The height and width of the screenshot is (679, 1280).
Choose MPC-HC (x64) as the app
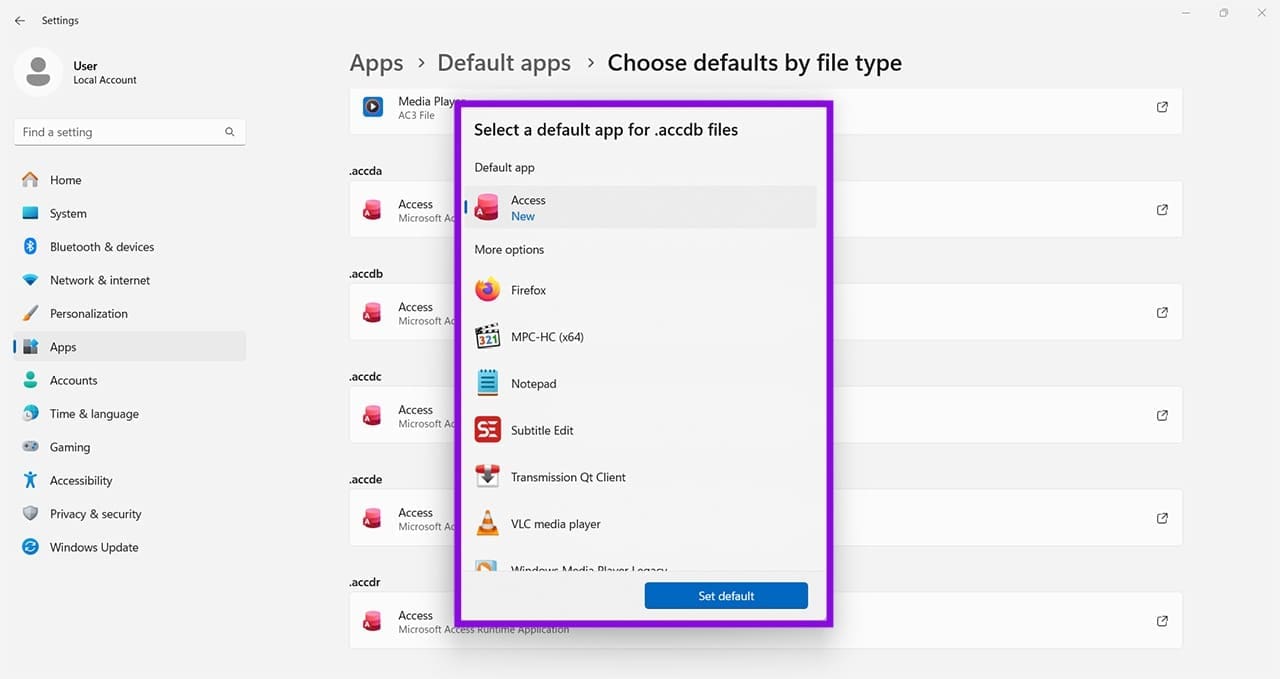tap(640, 337)
